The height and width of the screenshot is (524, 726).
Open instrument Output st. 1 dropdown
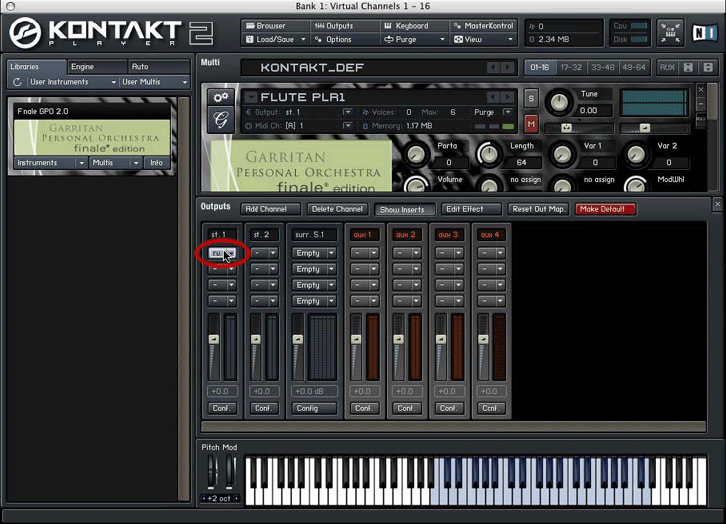click(x=348, y=112)
